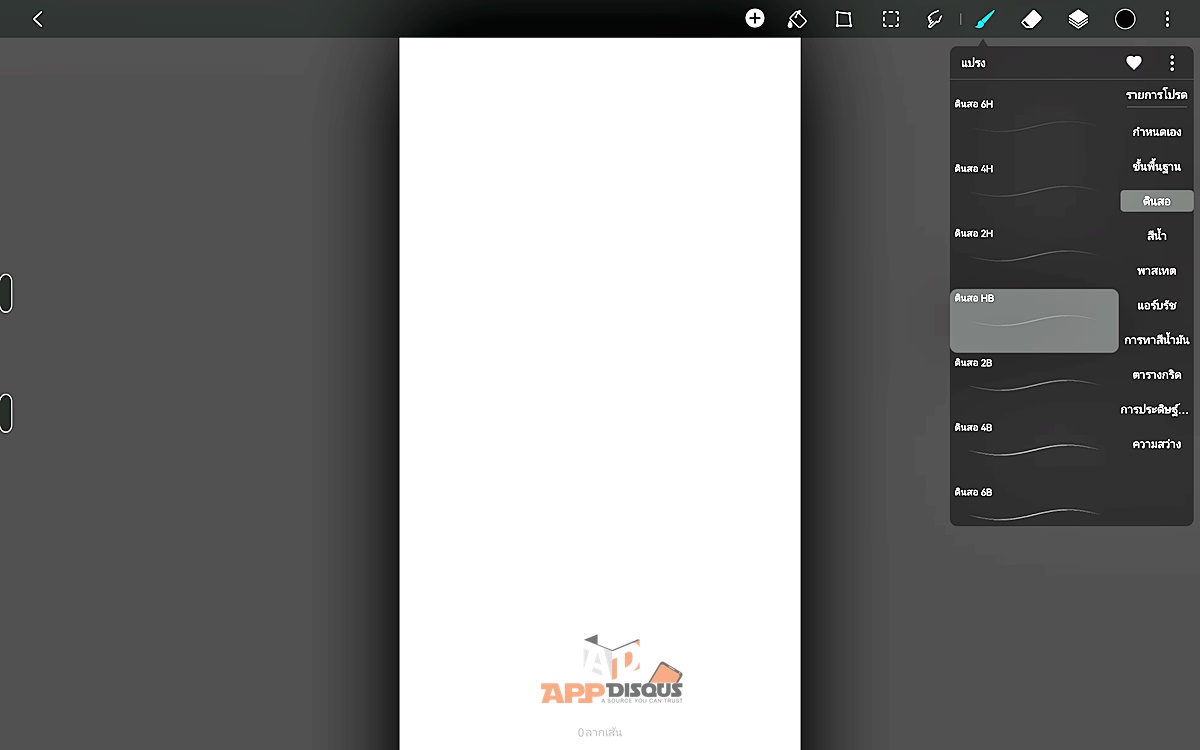Select the cyan brush tool

(x=985, y=19)
